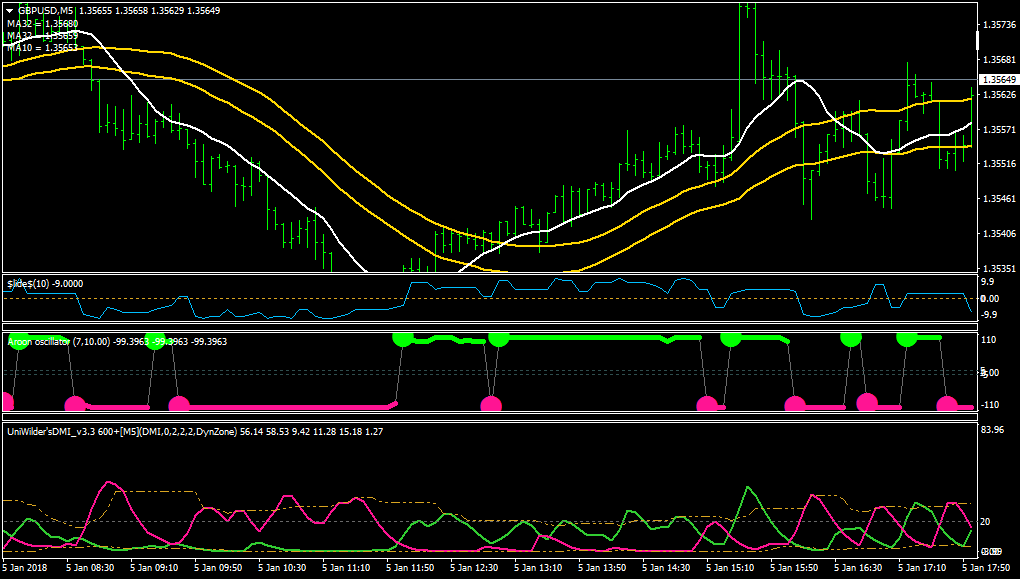Click the rightmost pink Aroon dot
Screen dimensions: 1020x579
click(946, 404)
